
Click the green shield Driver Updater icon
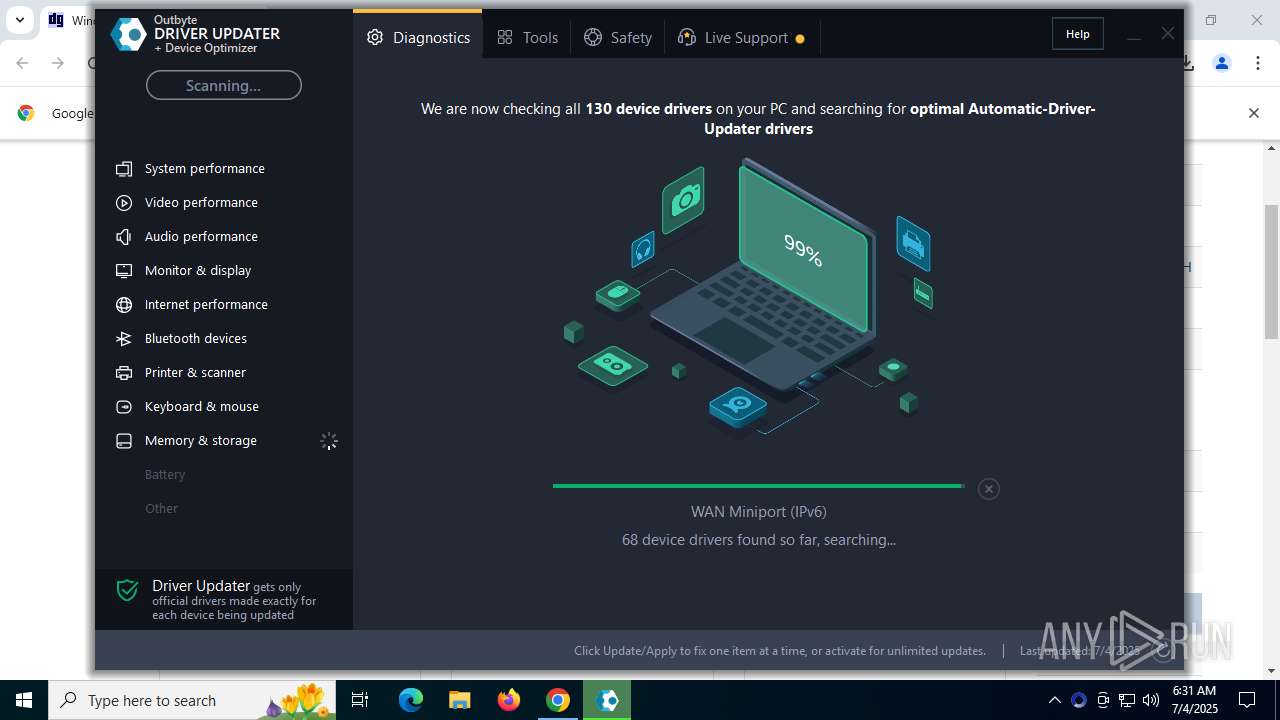point(127,590)
